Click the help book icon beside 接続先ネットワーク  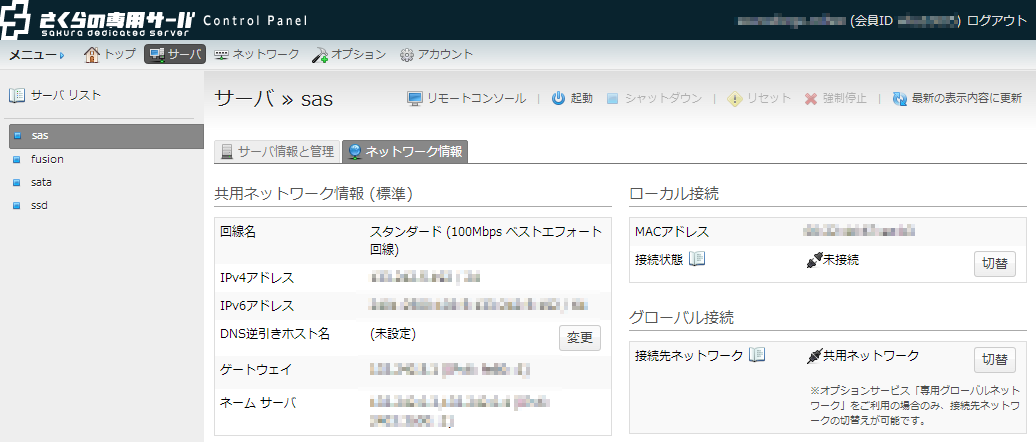tap(757, 355)
